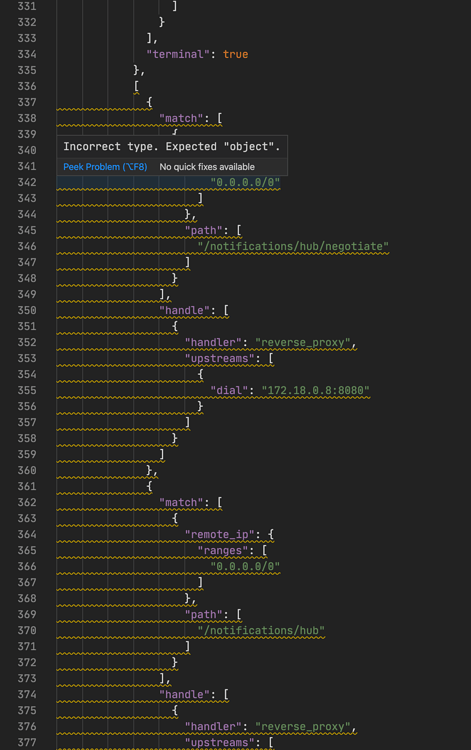Image resolution: width=471 pixels, height=750 pixels.
Task: Click the "/notifications/hub/negotiate" string
Action: coord(293,246)
